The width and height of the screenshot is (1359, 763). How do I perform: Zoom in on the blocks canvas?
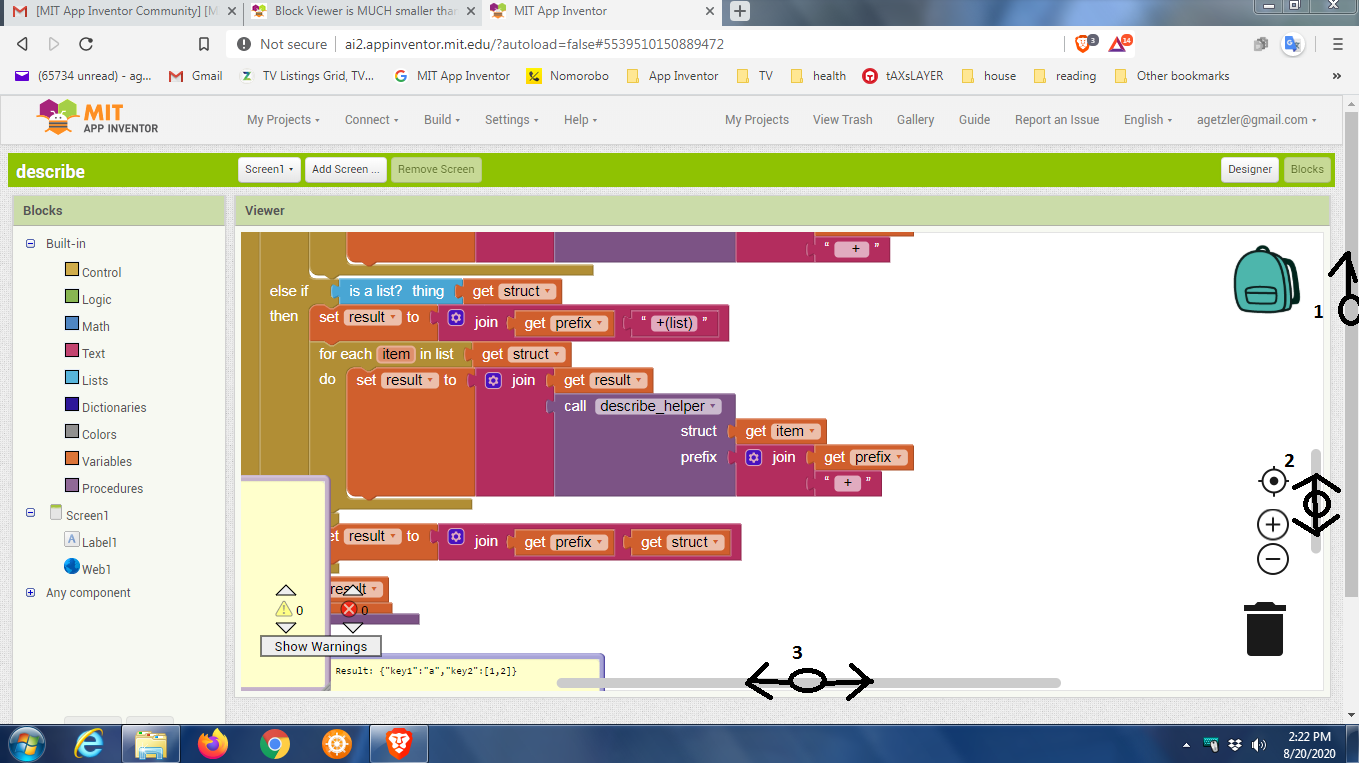click(1272, 524)
